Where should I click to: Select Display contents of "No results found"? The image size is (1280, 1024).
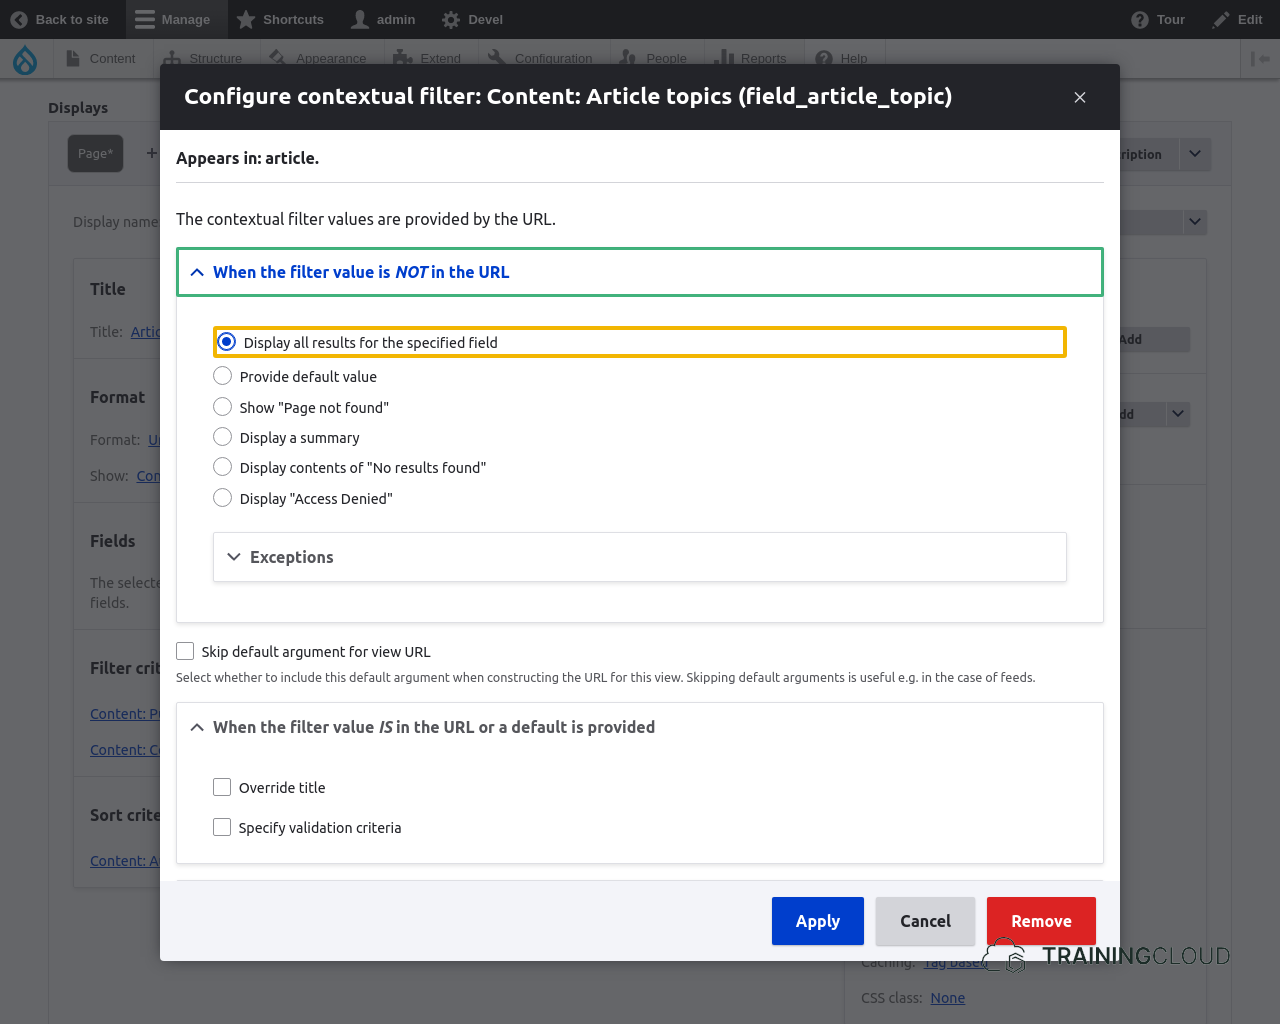click(223, 467)
